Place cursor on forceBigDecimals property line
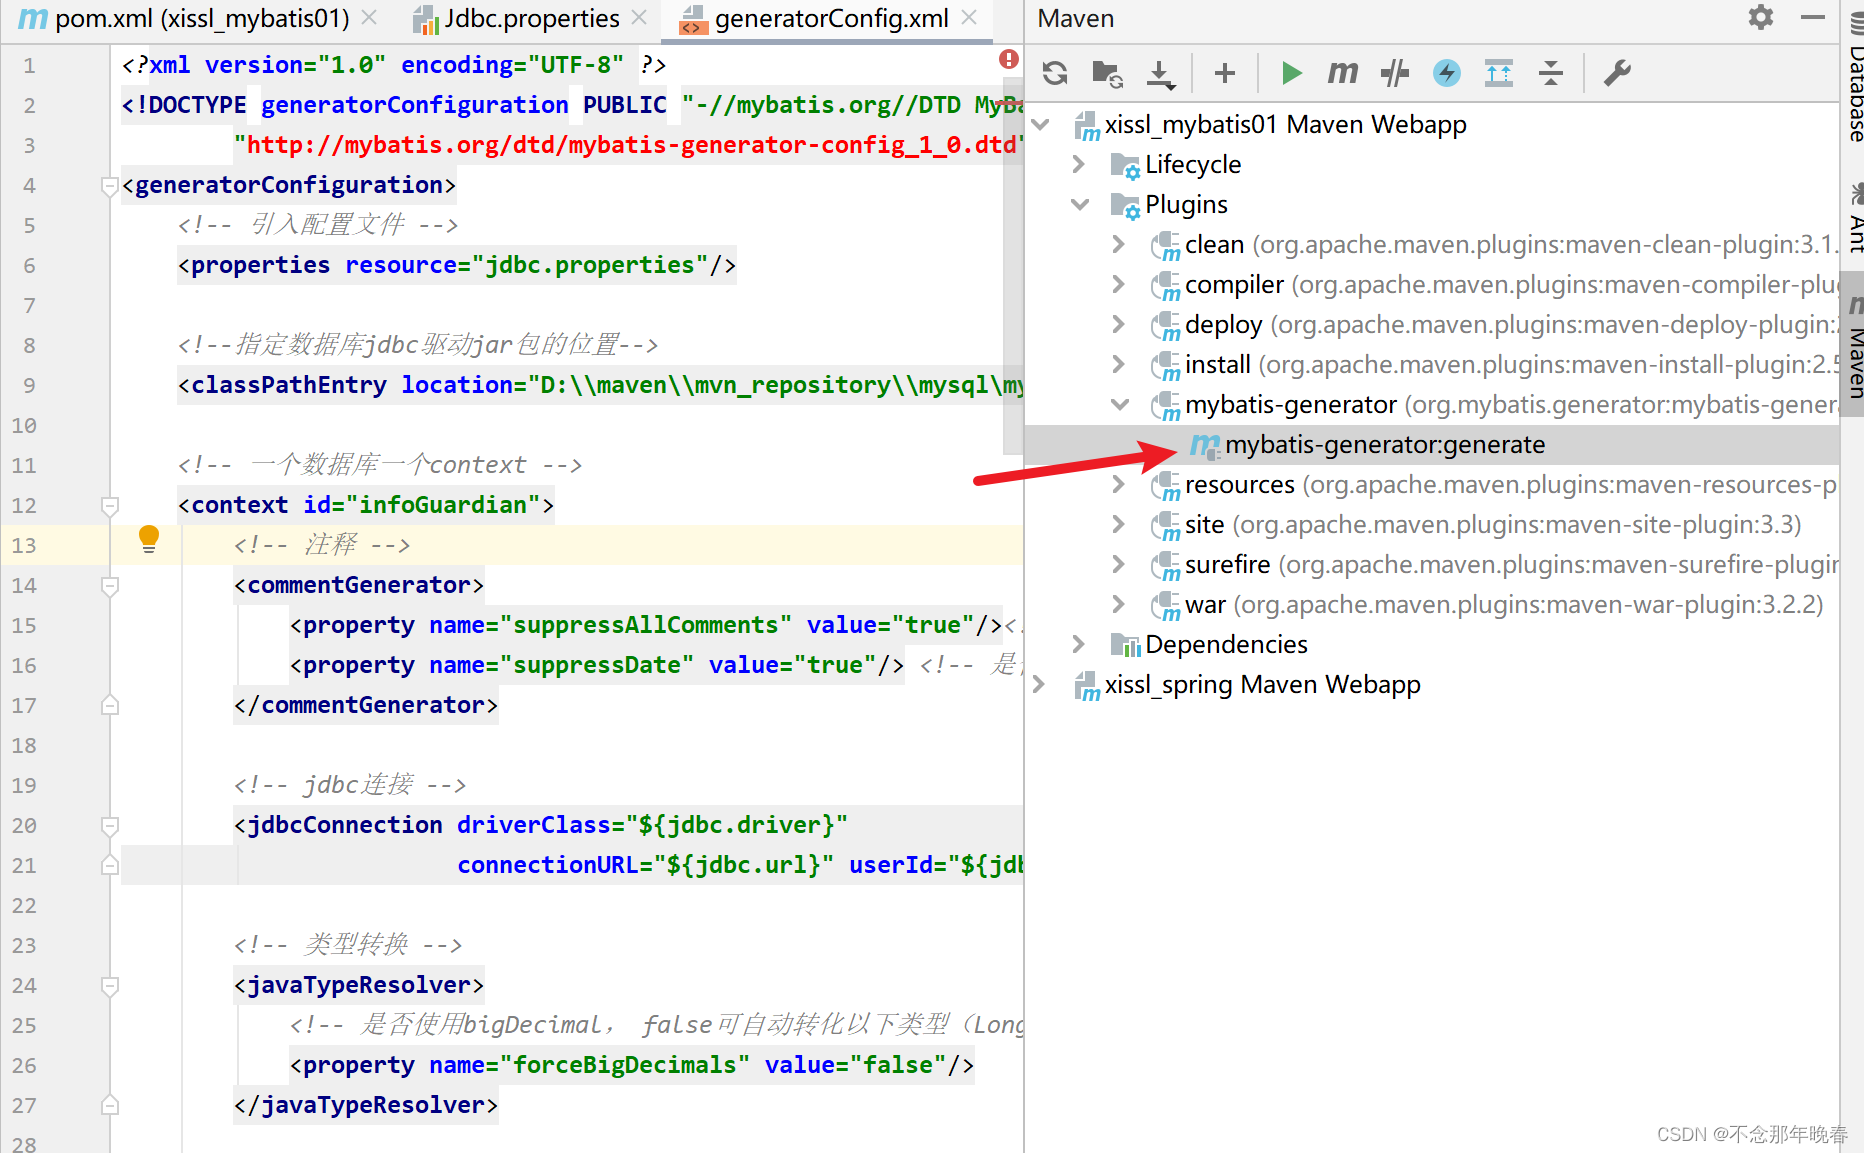The width and height of the screenshot is (1864, 1153). click(632, 1065)
